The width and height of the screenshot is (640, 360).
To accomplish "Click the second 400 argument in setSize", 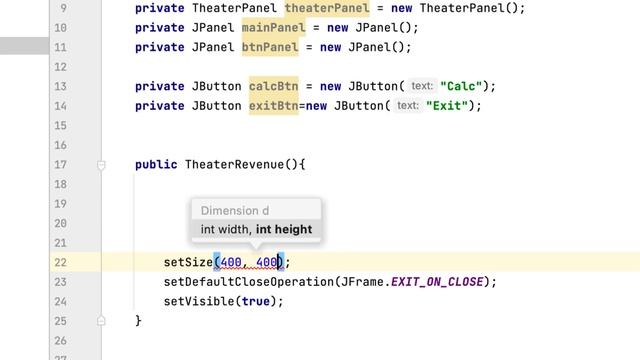I will click(267, 262).
